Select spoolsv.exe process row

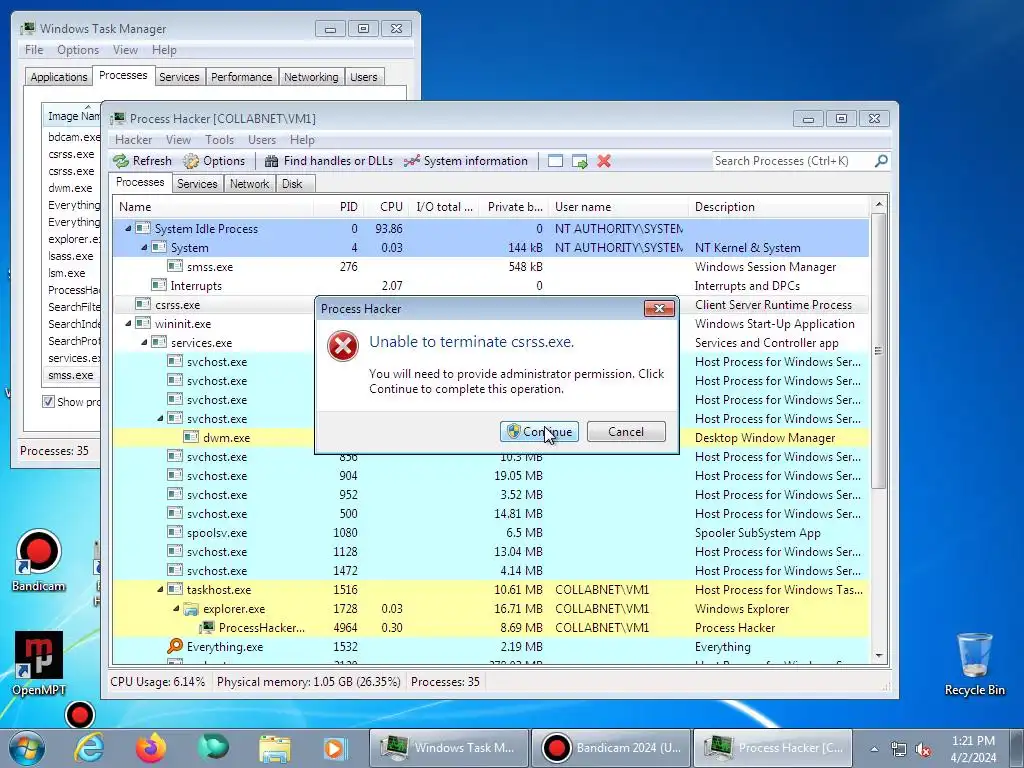(x=490, y=533)
